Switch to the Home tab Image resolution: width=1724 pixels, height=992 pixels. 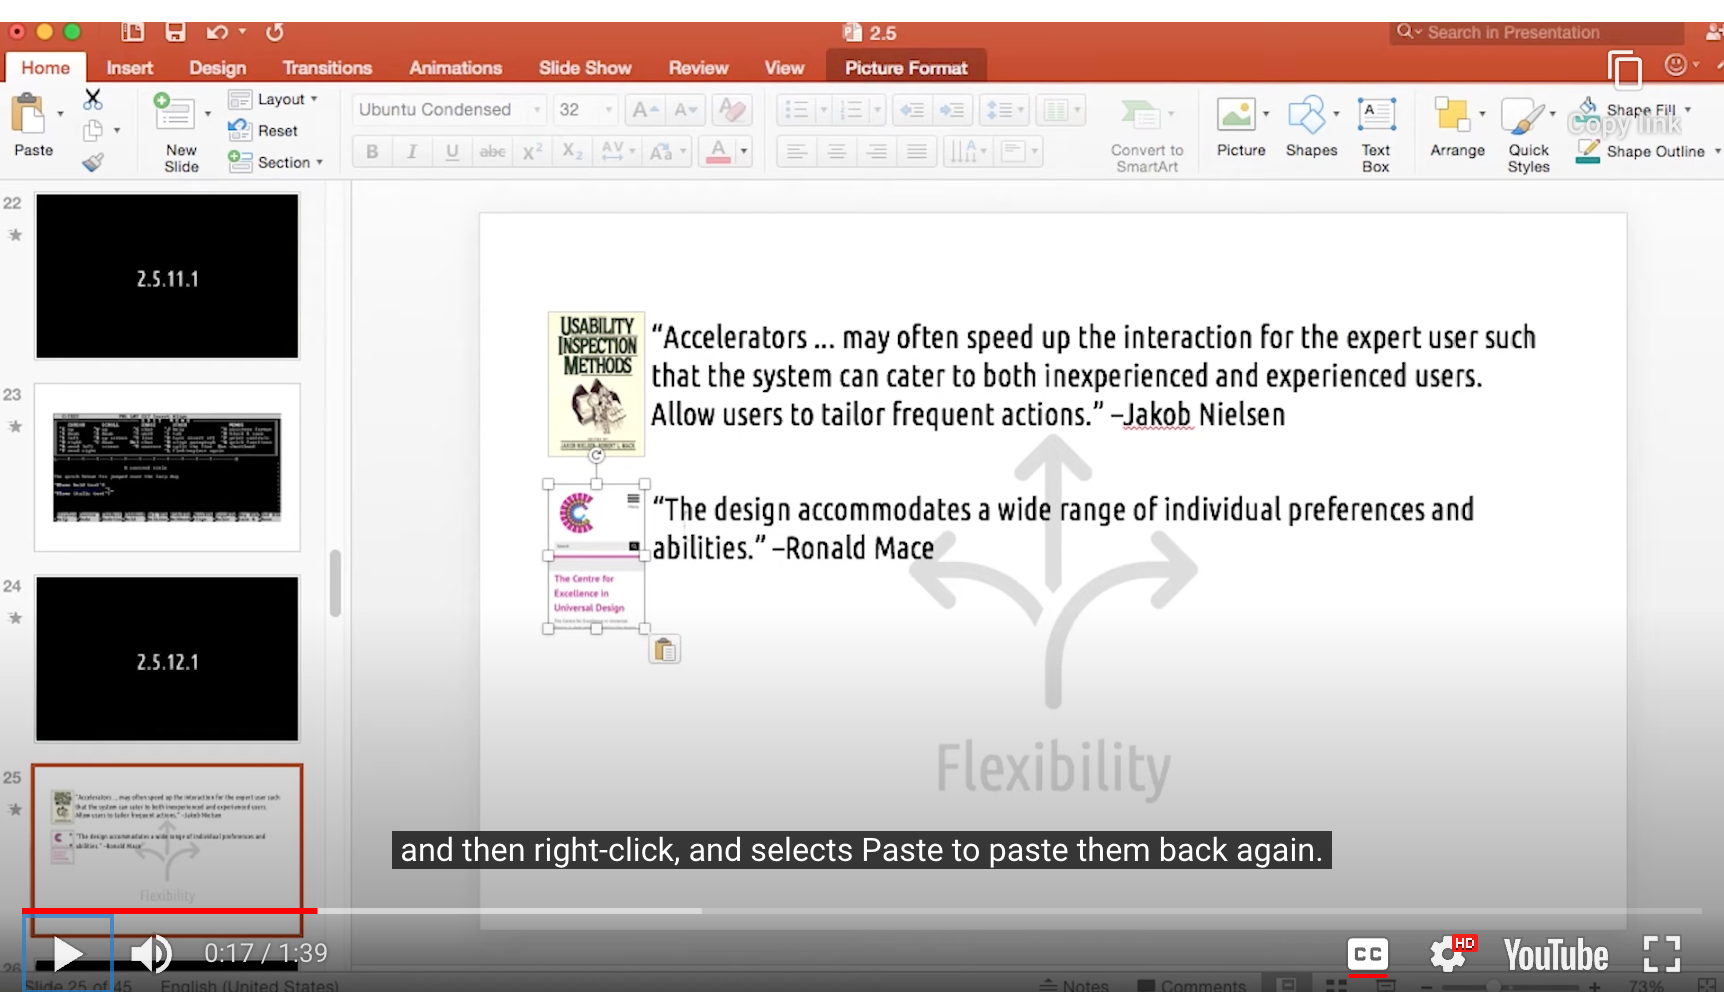pos(46,67)
